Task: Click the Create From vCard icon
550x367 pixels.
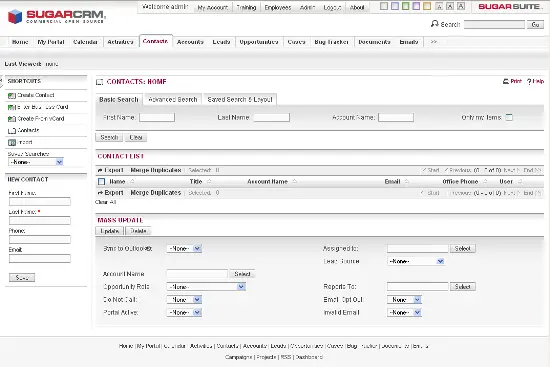Action: coord(12,119)
